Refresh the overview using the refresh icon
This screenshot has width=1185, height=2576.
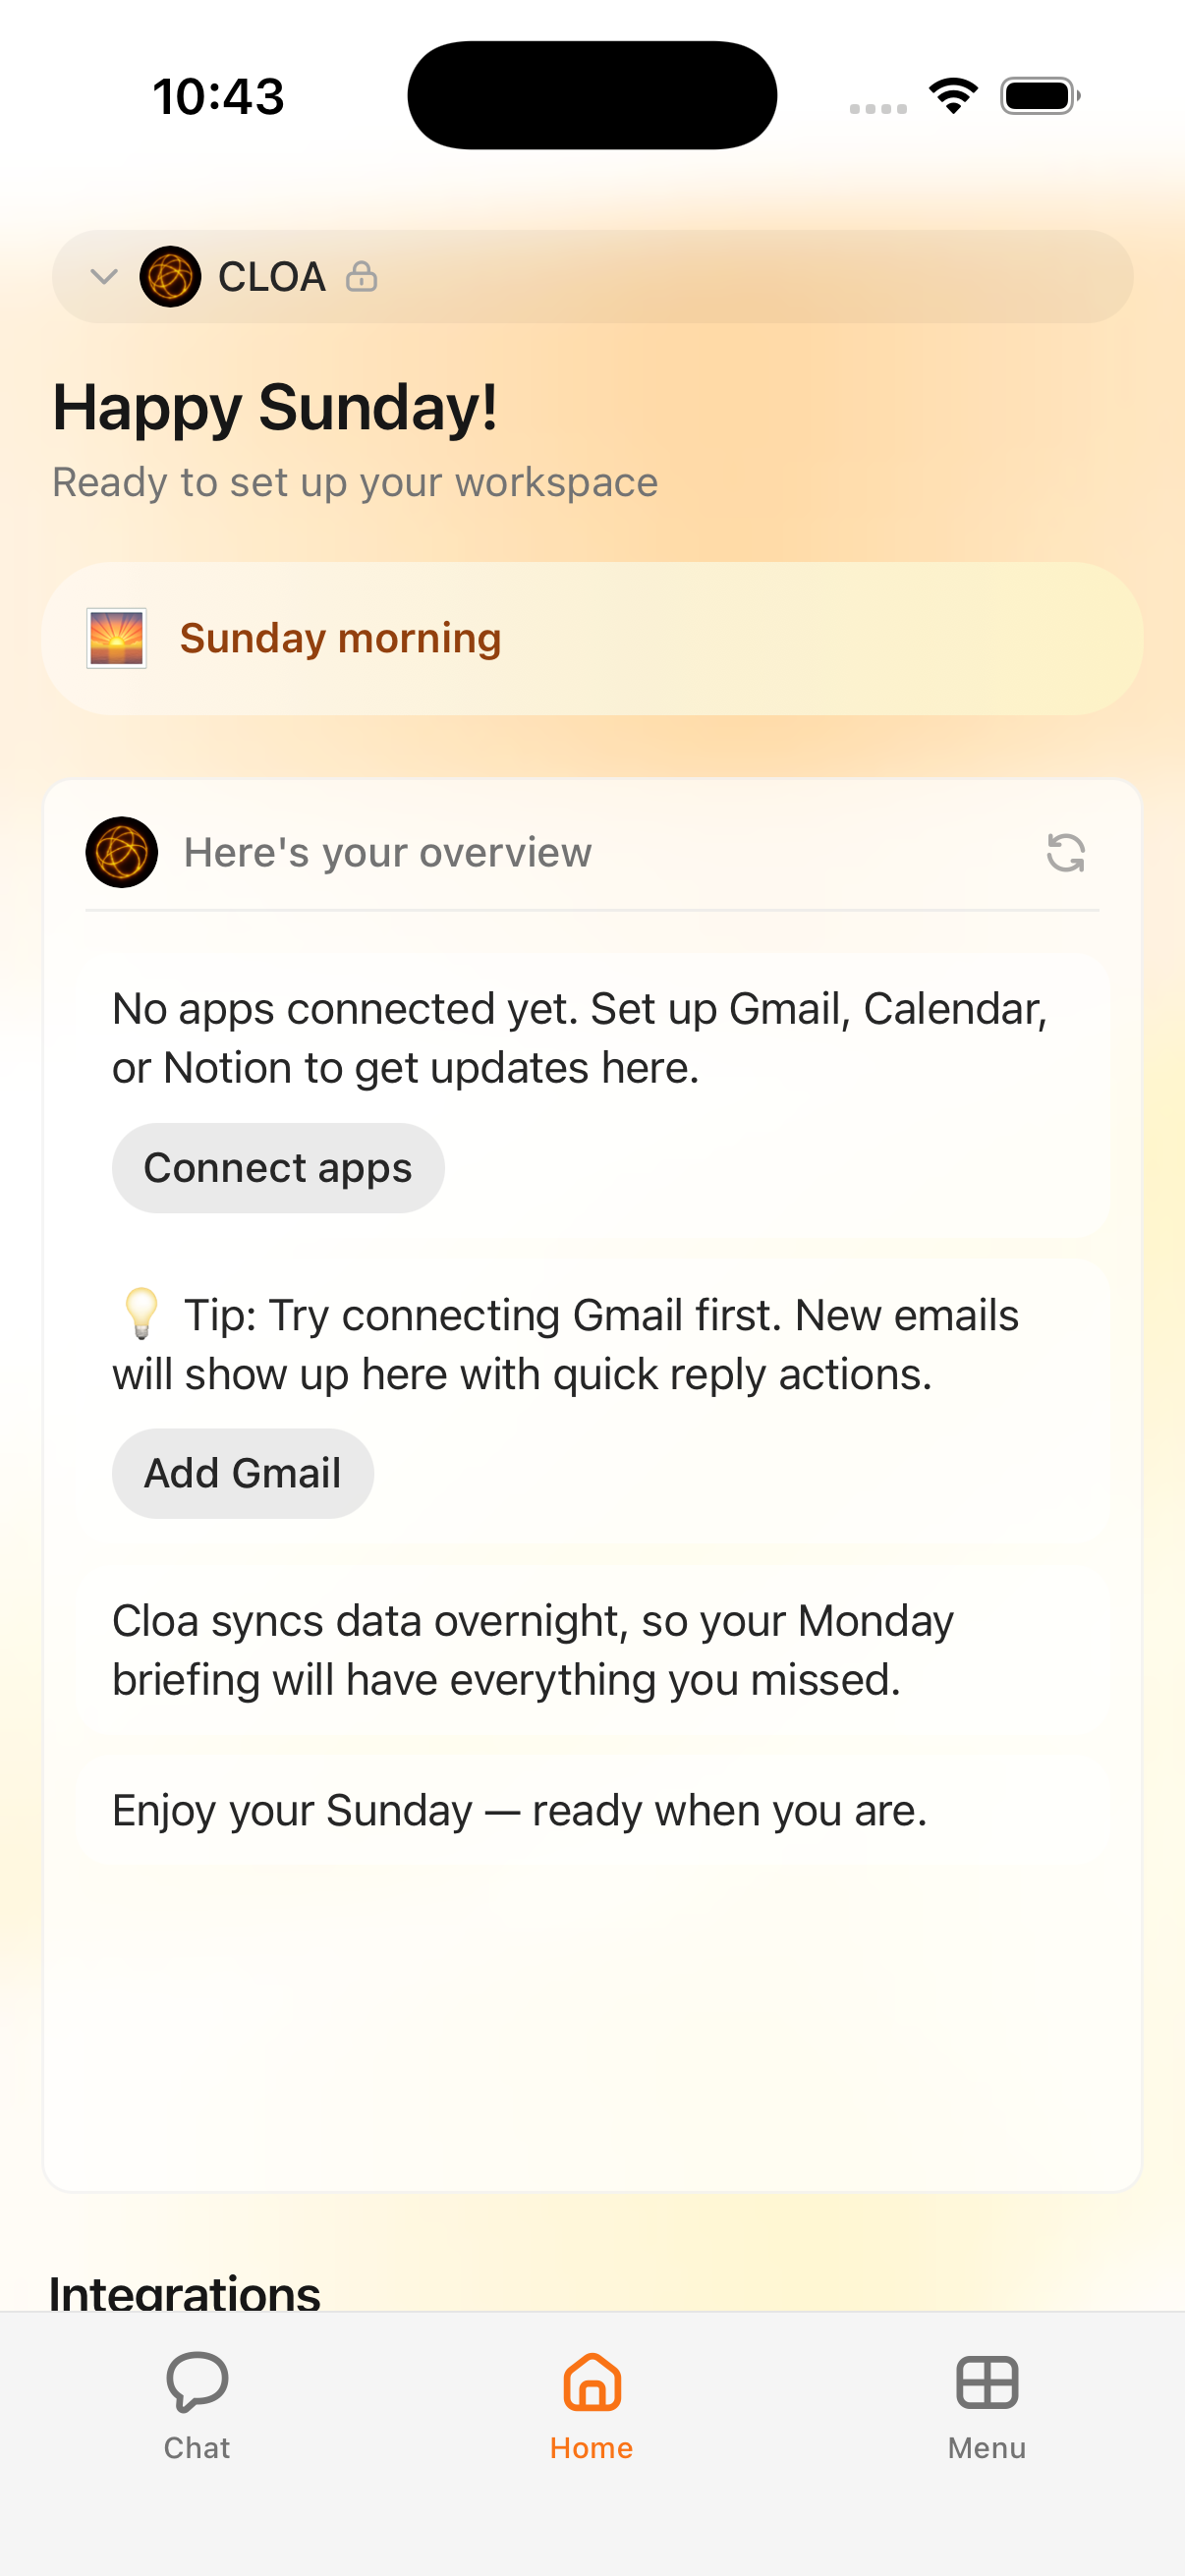1065,853
